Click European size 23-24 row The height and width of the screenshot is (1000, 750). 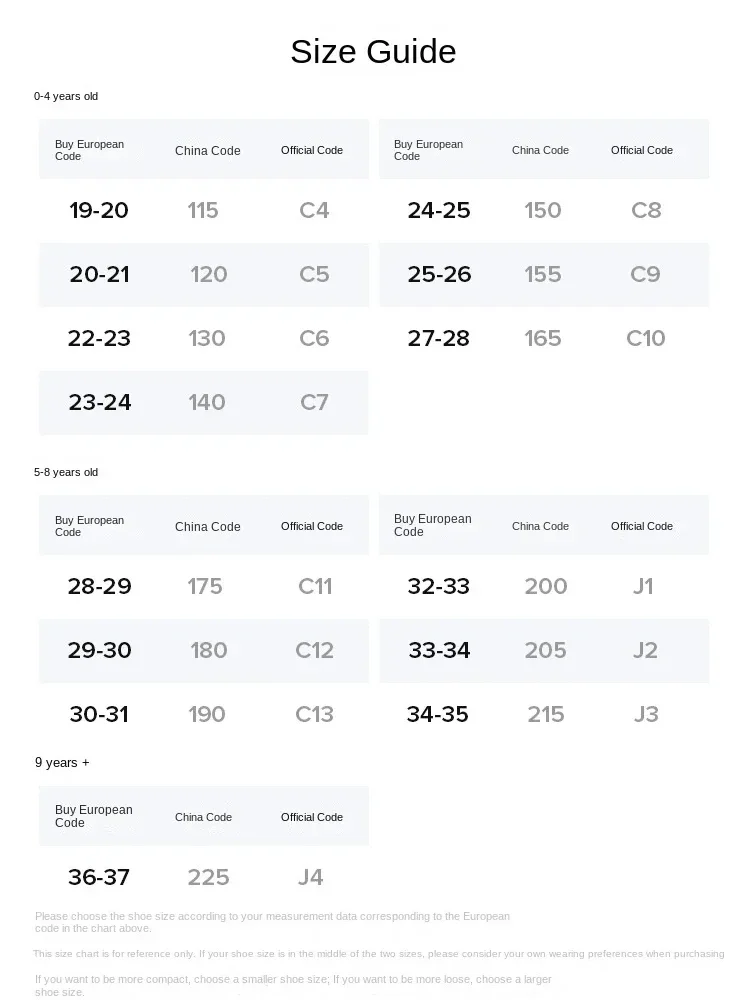click(100, 402)
